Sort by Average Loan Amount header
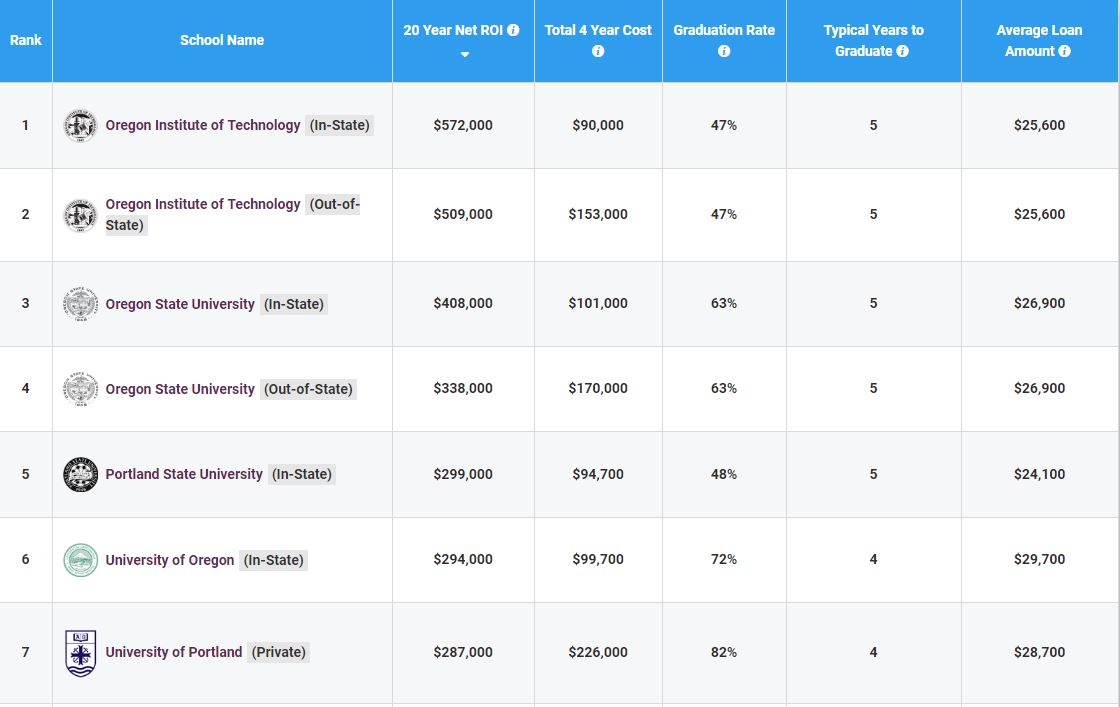This screenshot has height=707, width=1120. click(1039, 30)
